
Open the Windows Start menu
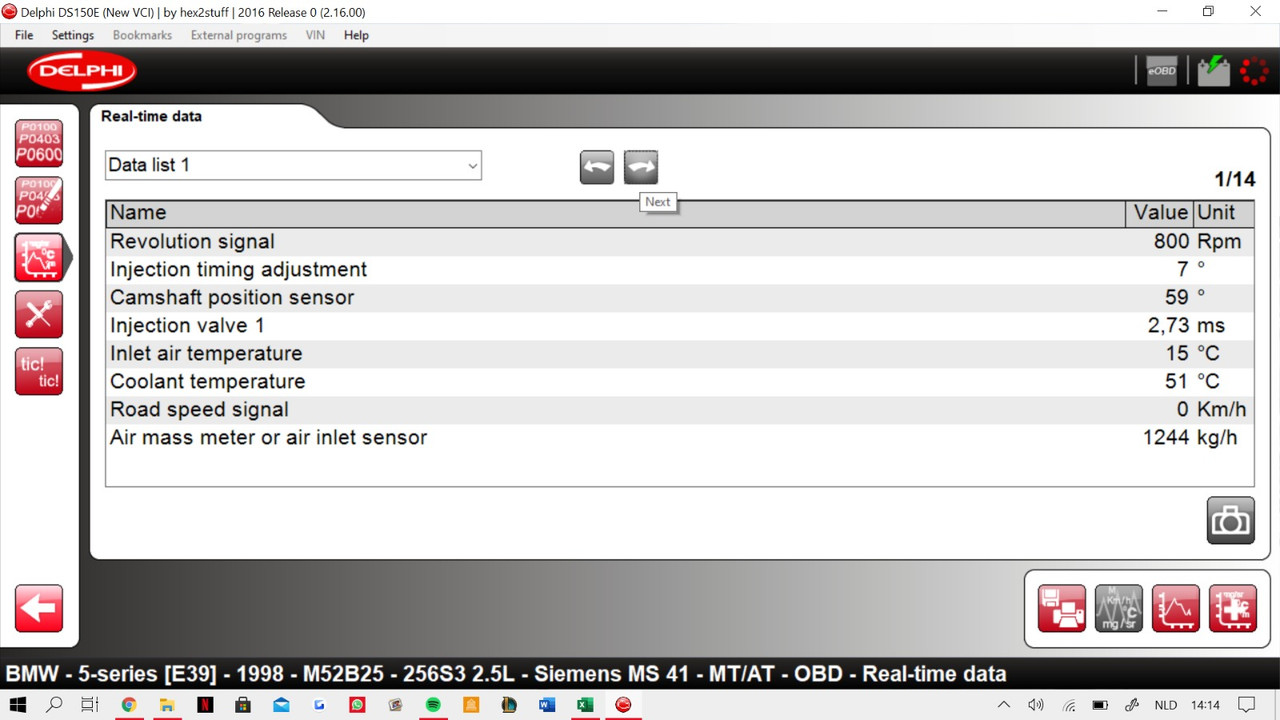(x=18, y=705)
